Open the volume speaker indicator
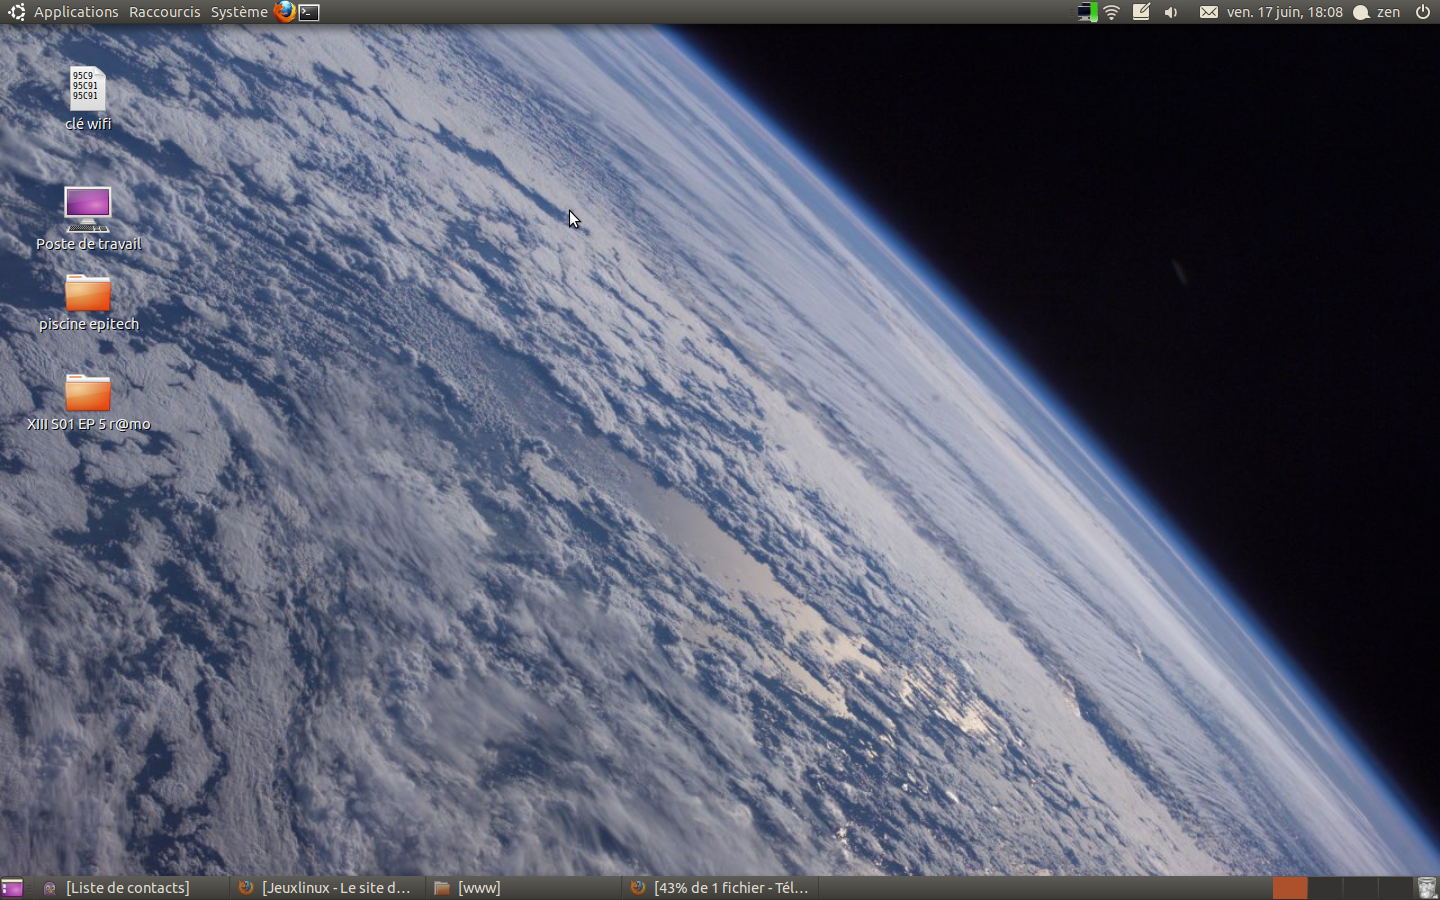Screen dimensions: 1440x900 coord(1171,12)
